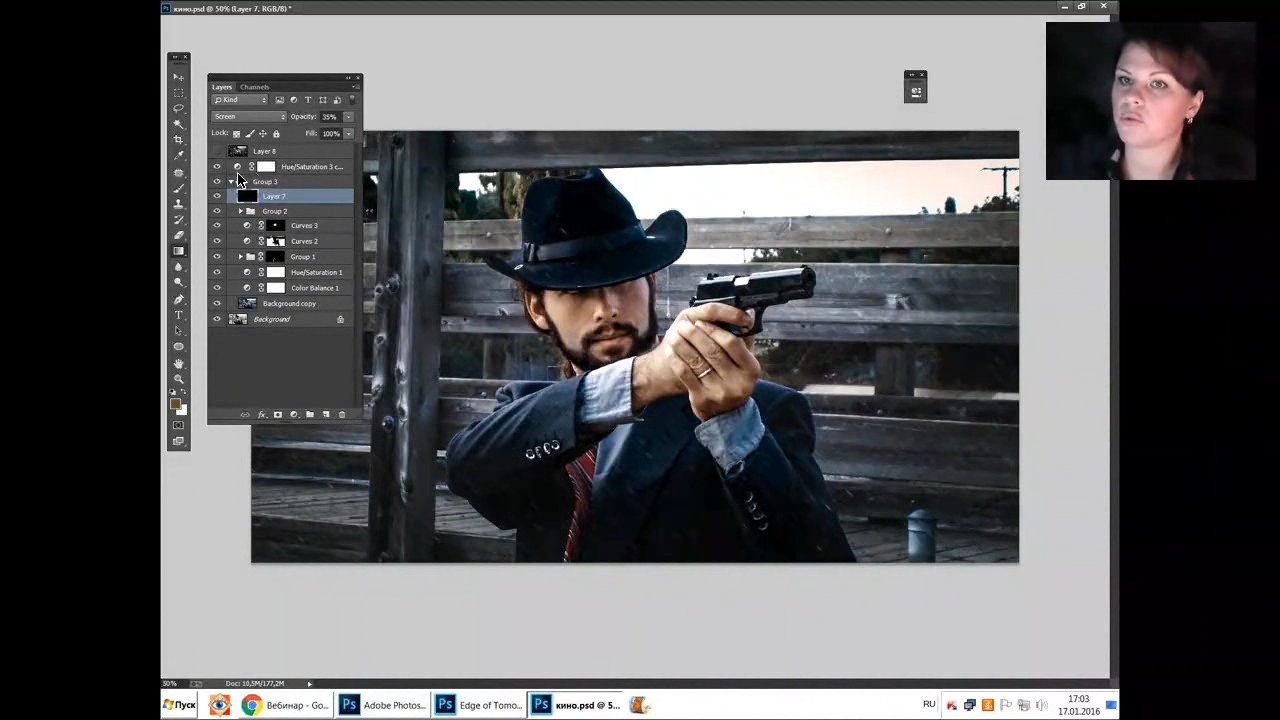The width and height of the screenshot is (1280, 720).
Task: Click the Пуск start button
Action: (180, 705)
